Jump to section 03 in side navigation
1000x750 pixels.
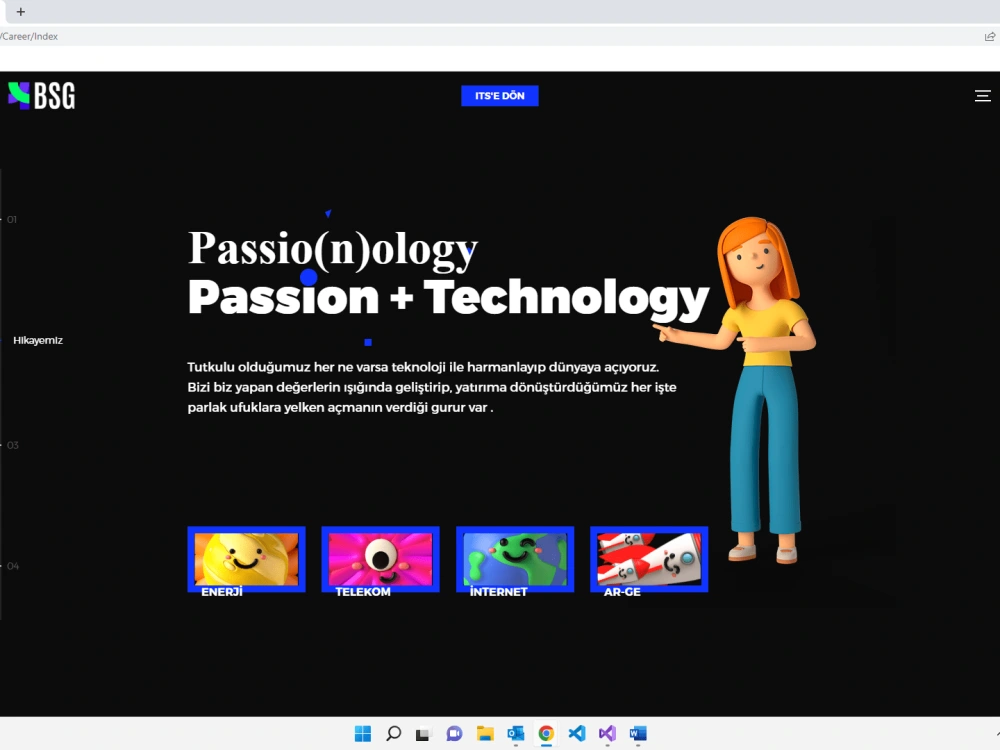pos(13,445)
